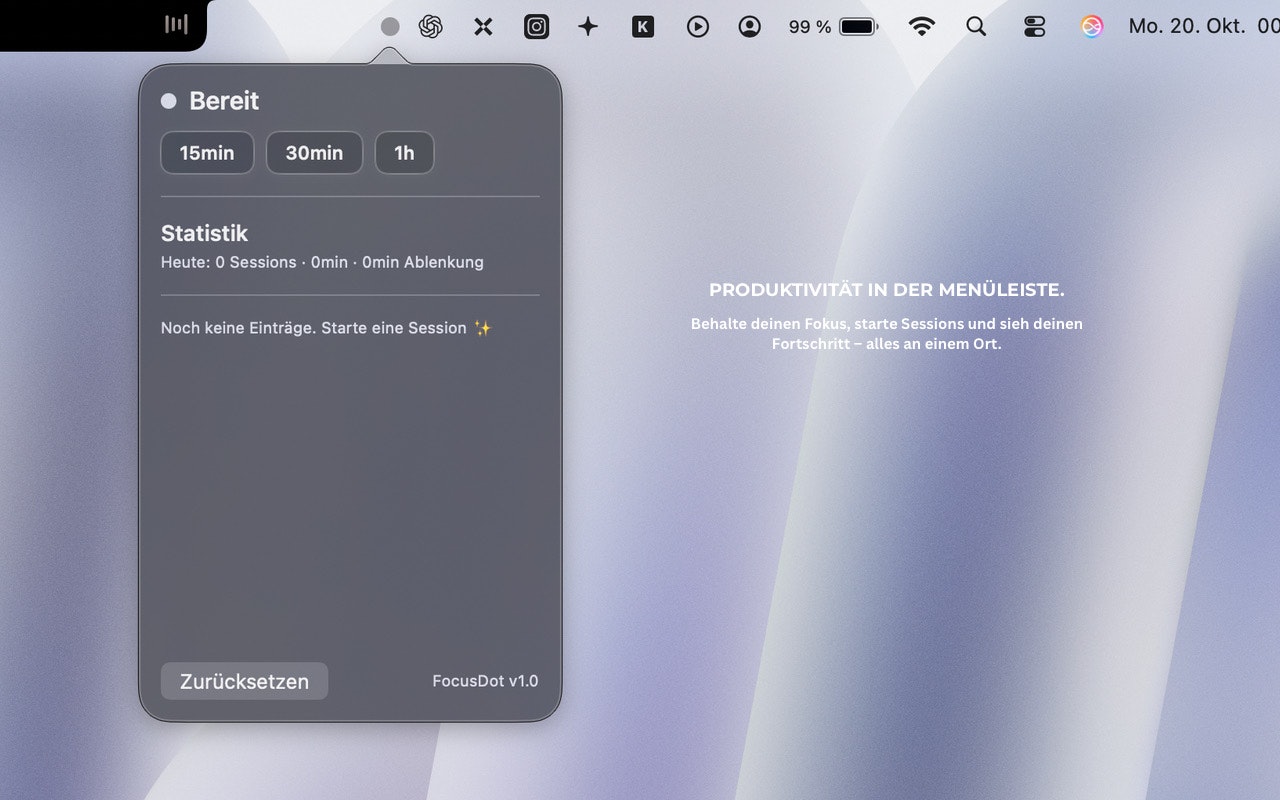Image resolution: width=1280 pixels, height=800 pixels.
Task: Start a 30min focus session
Action: (x=314, y=152)
